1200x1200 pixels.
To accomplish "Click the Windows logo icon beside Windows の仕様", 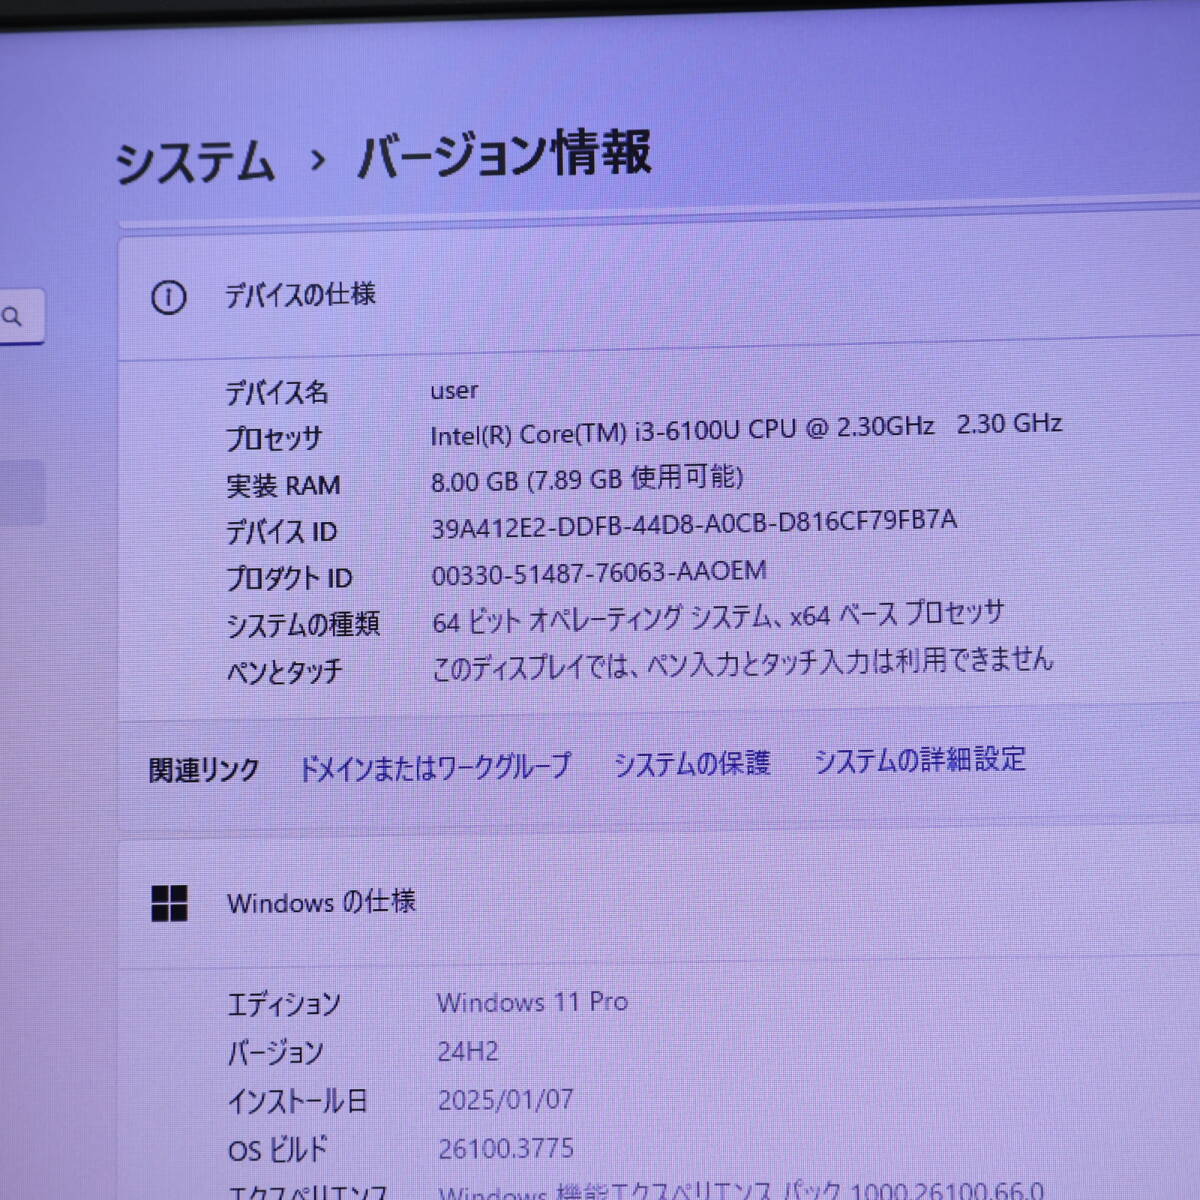I will coord(169,903).
